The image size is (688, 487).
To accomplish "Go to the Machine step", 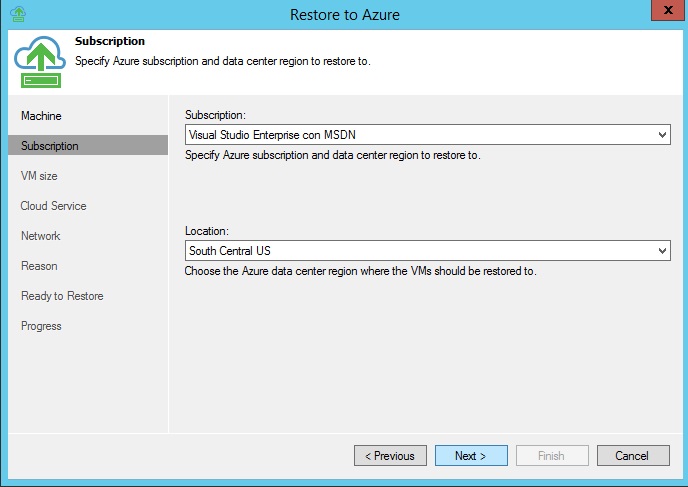I will 41,116.
